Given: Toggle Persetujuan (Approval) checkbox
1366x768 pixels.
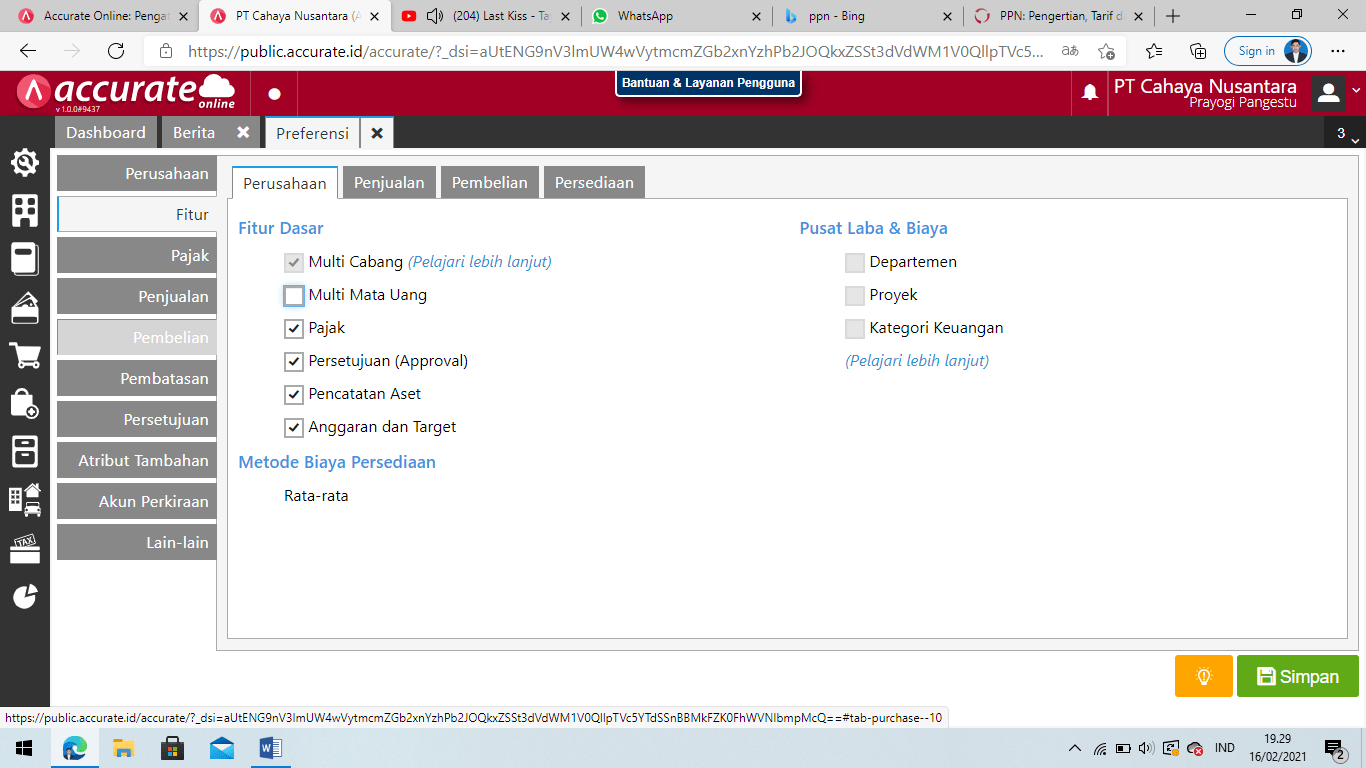Looking at the screenshot, I should [294, 362].
